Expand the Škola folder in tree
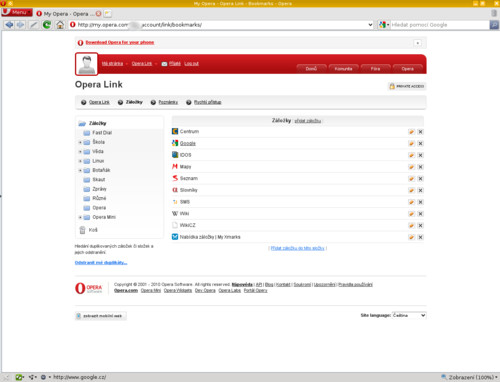 [80, 142]
